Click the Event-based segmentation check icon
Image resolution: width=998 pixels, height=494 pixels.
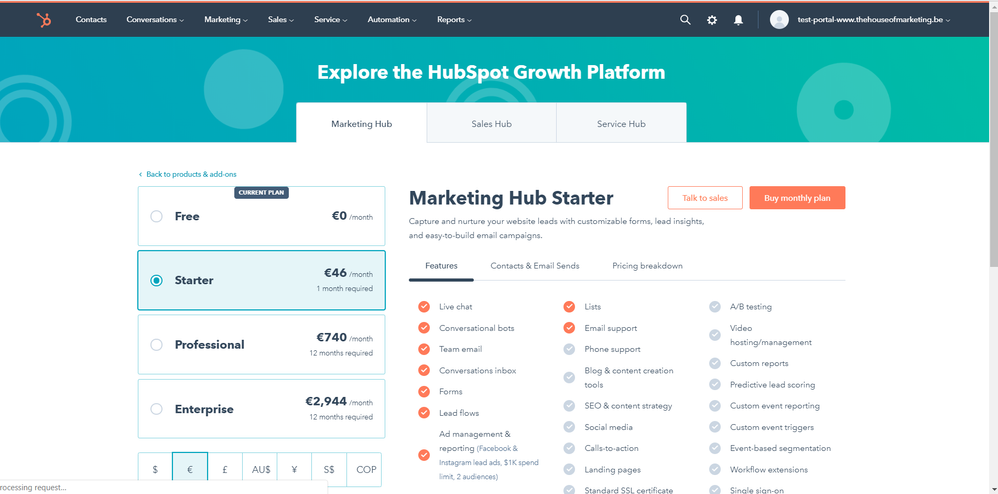715,448
